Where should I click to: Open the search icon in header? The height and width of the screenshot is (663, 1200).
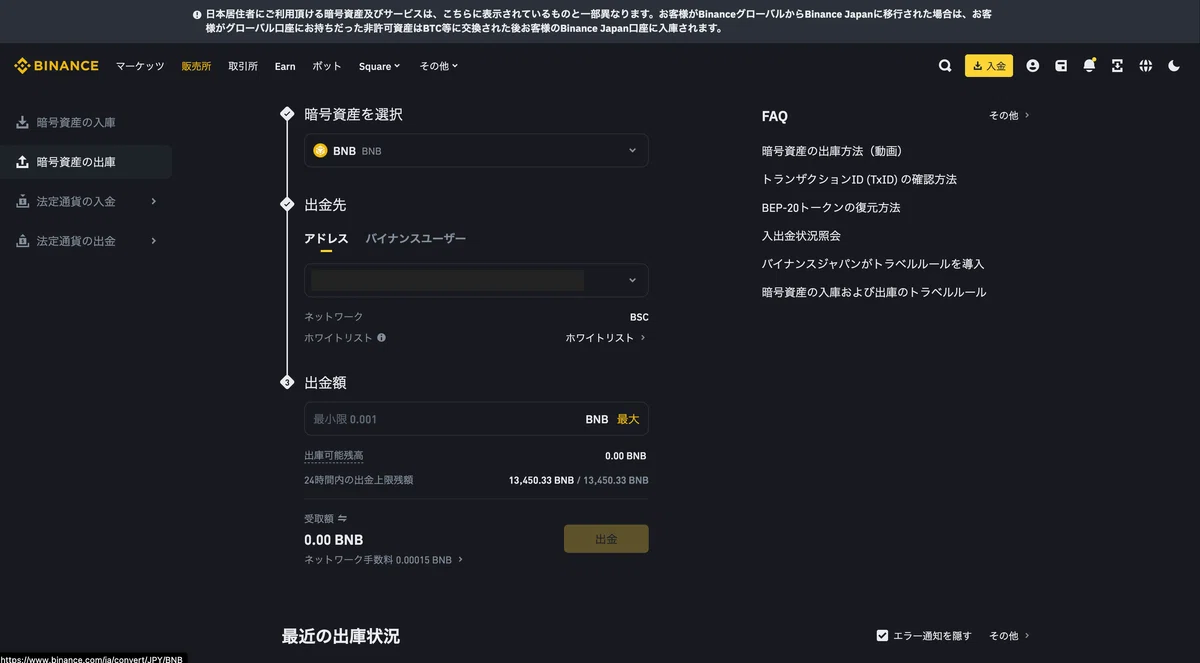point(945,66)
